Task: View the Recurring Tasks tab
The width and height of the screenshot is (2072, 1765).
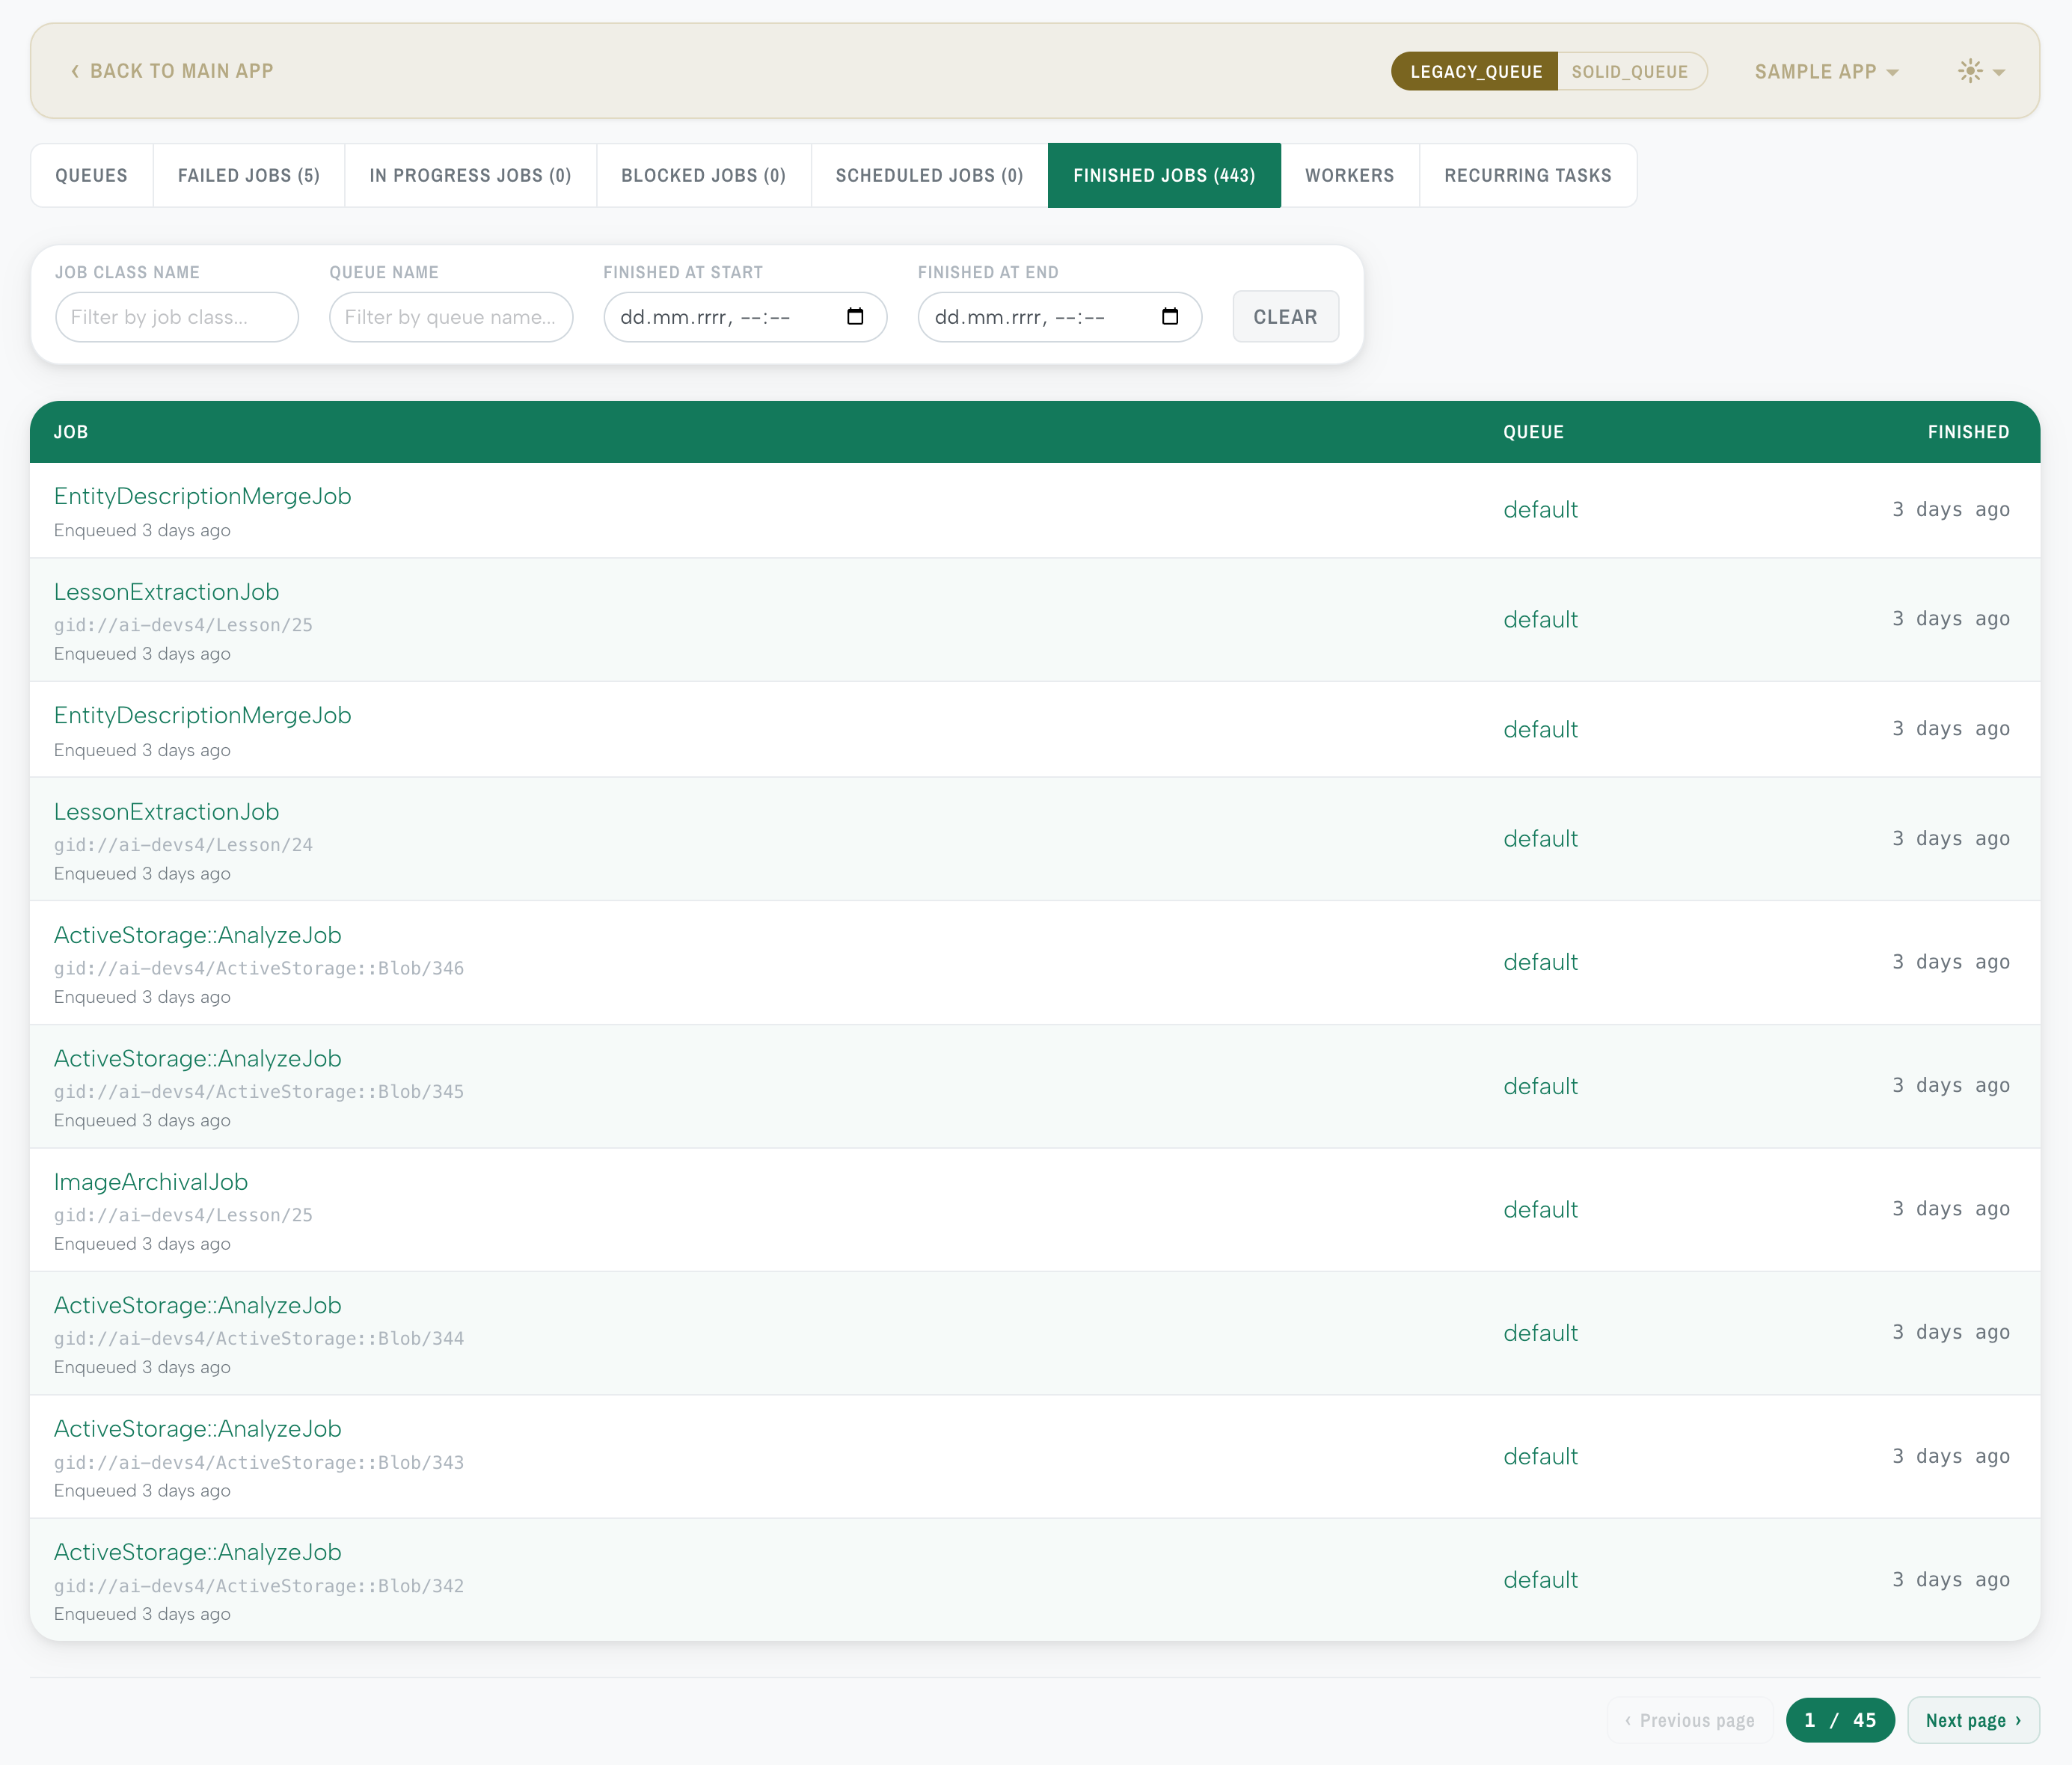Action: pos(1527,175)
